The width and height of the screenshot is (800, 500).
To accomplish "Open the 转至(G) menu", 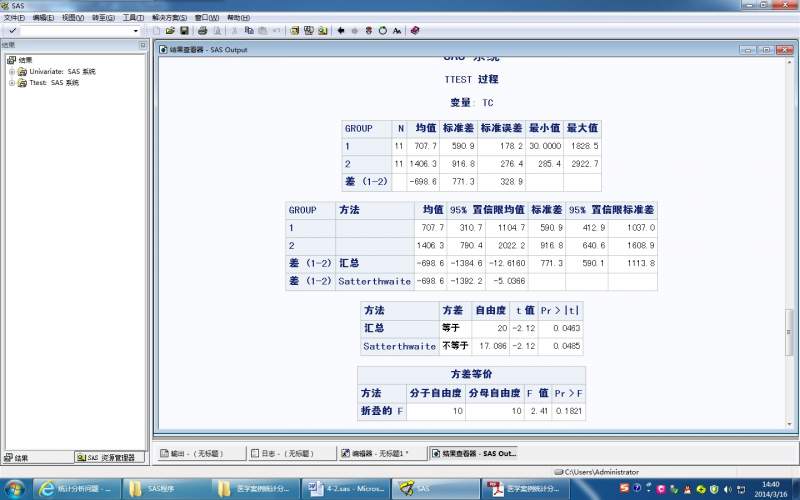I will (103, 17).
